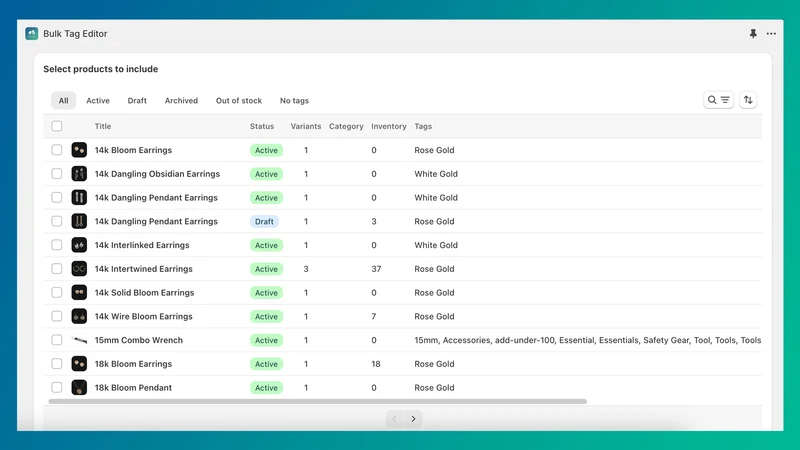This screenshot has width=800, height=450.
Task: Check the 15mm Combo Wrench checkbox
Action: [57, 340]
